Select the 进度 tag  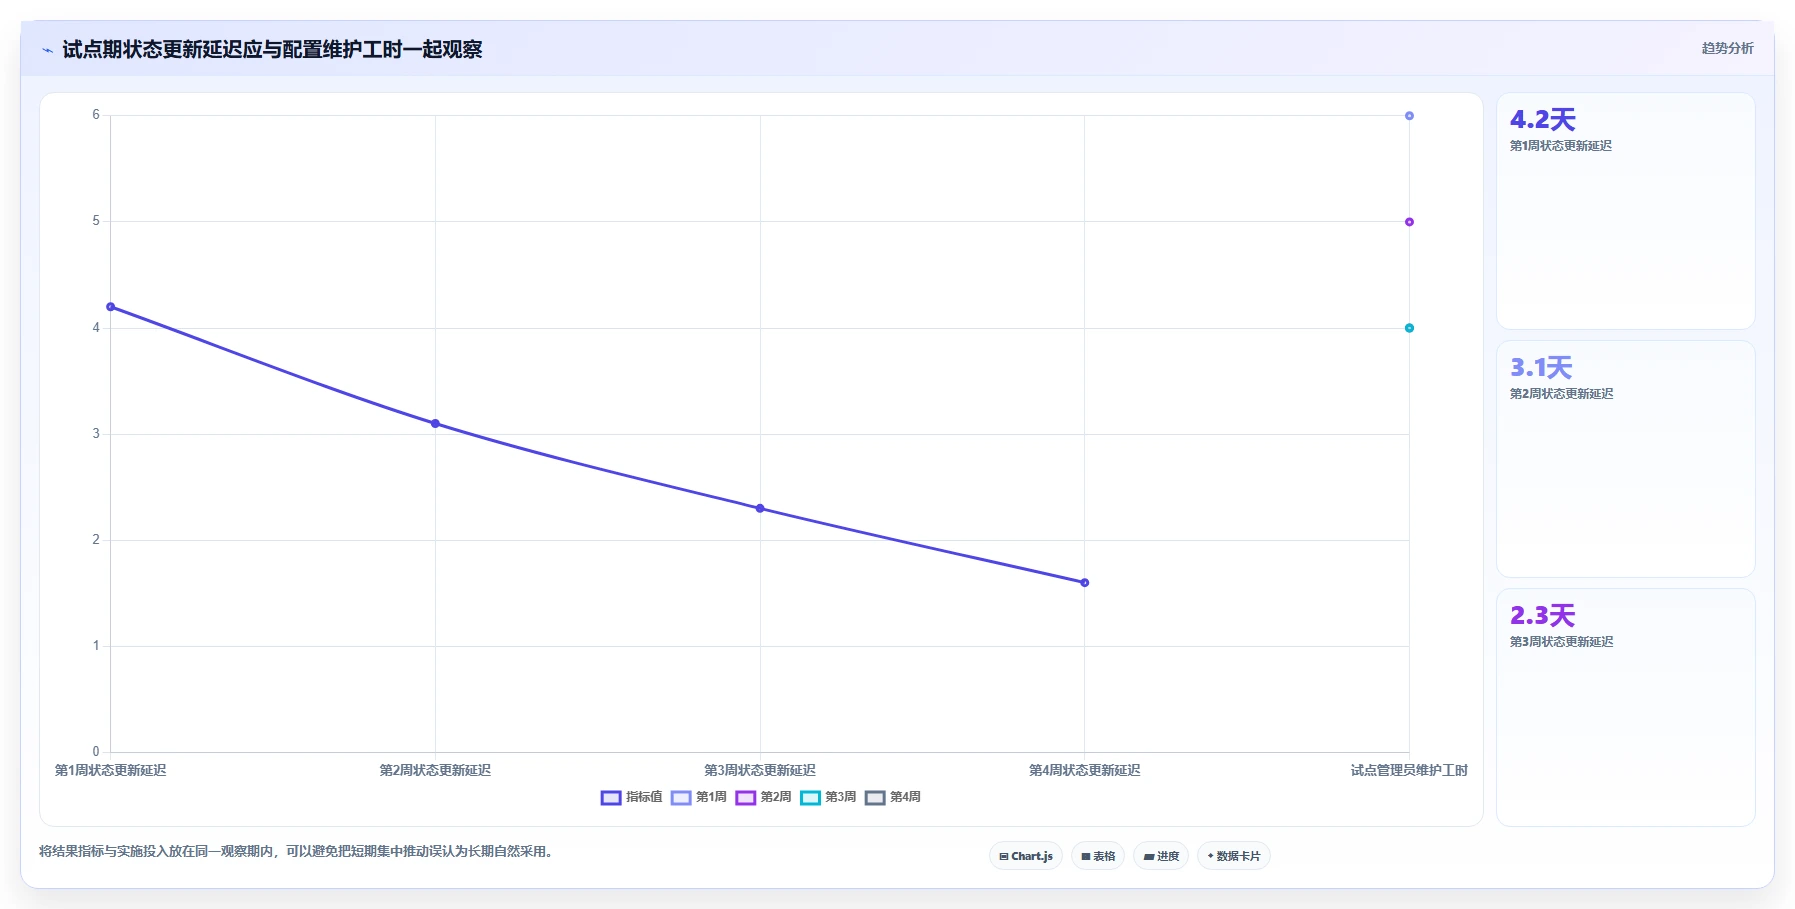pos(1161,856)
